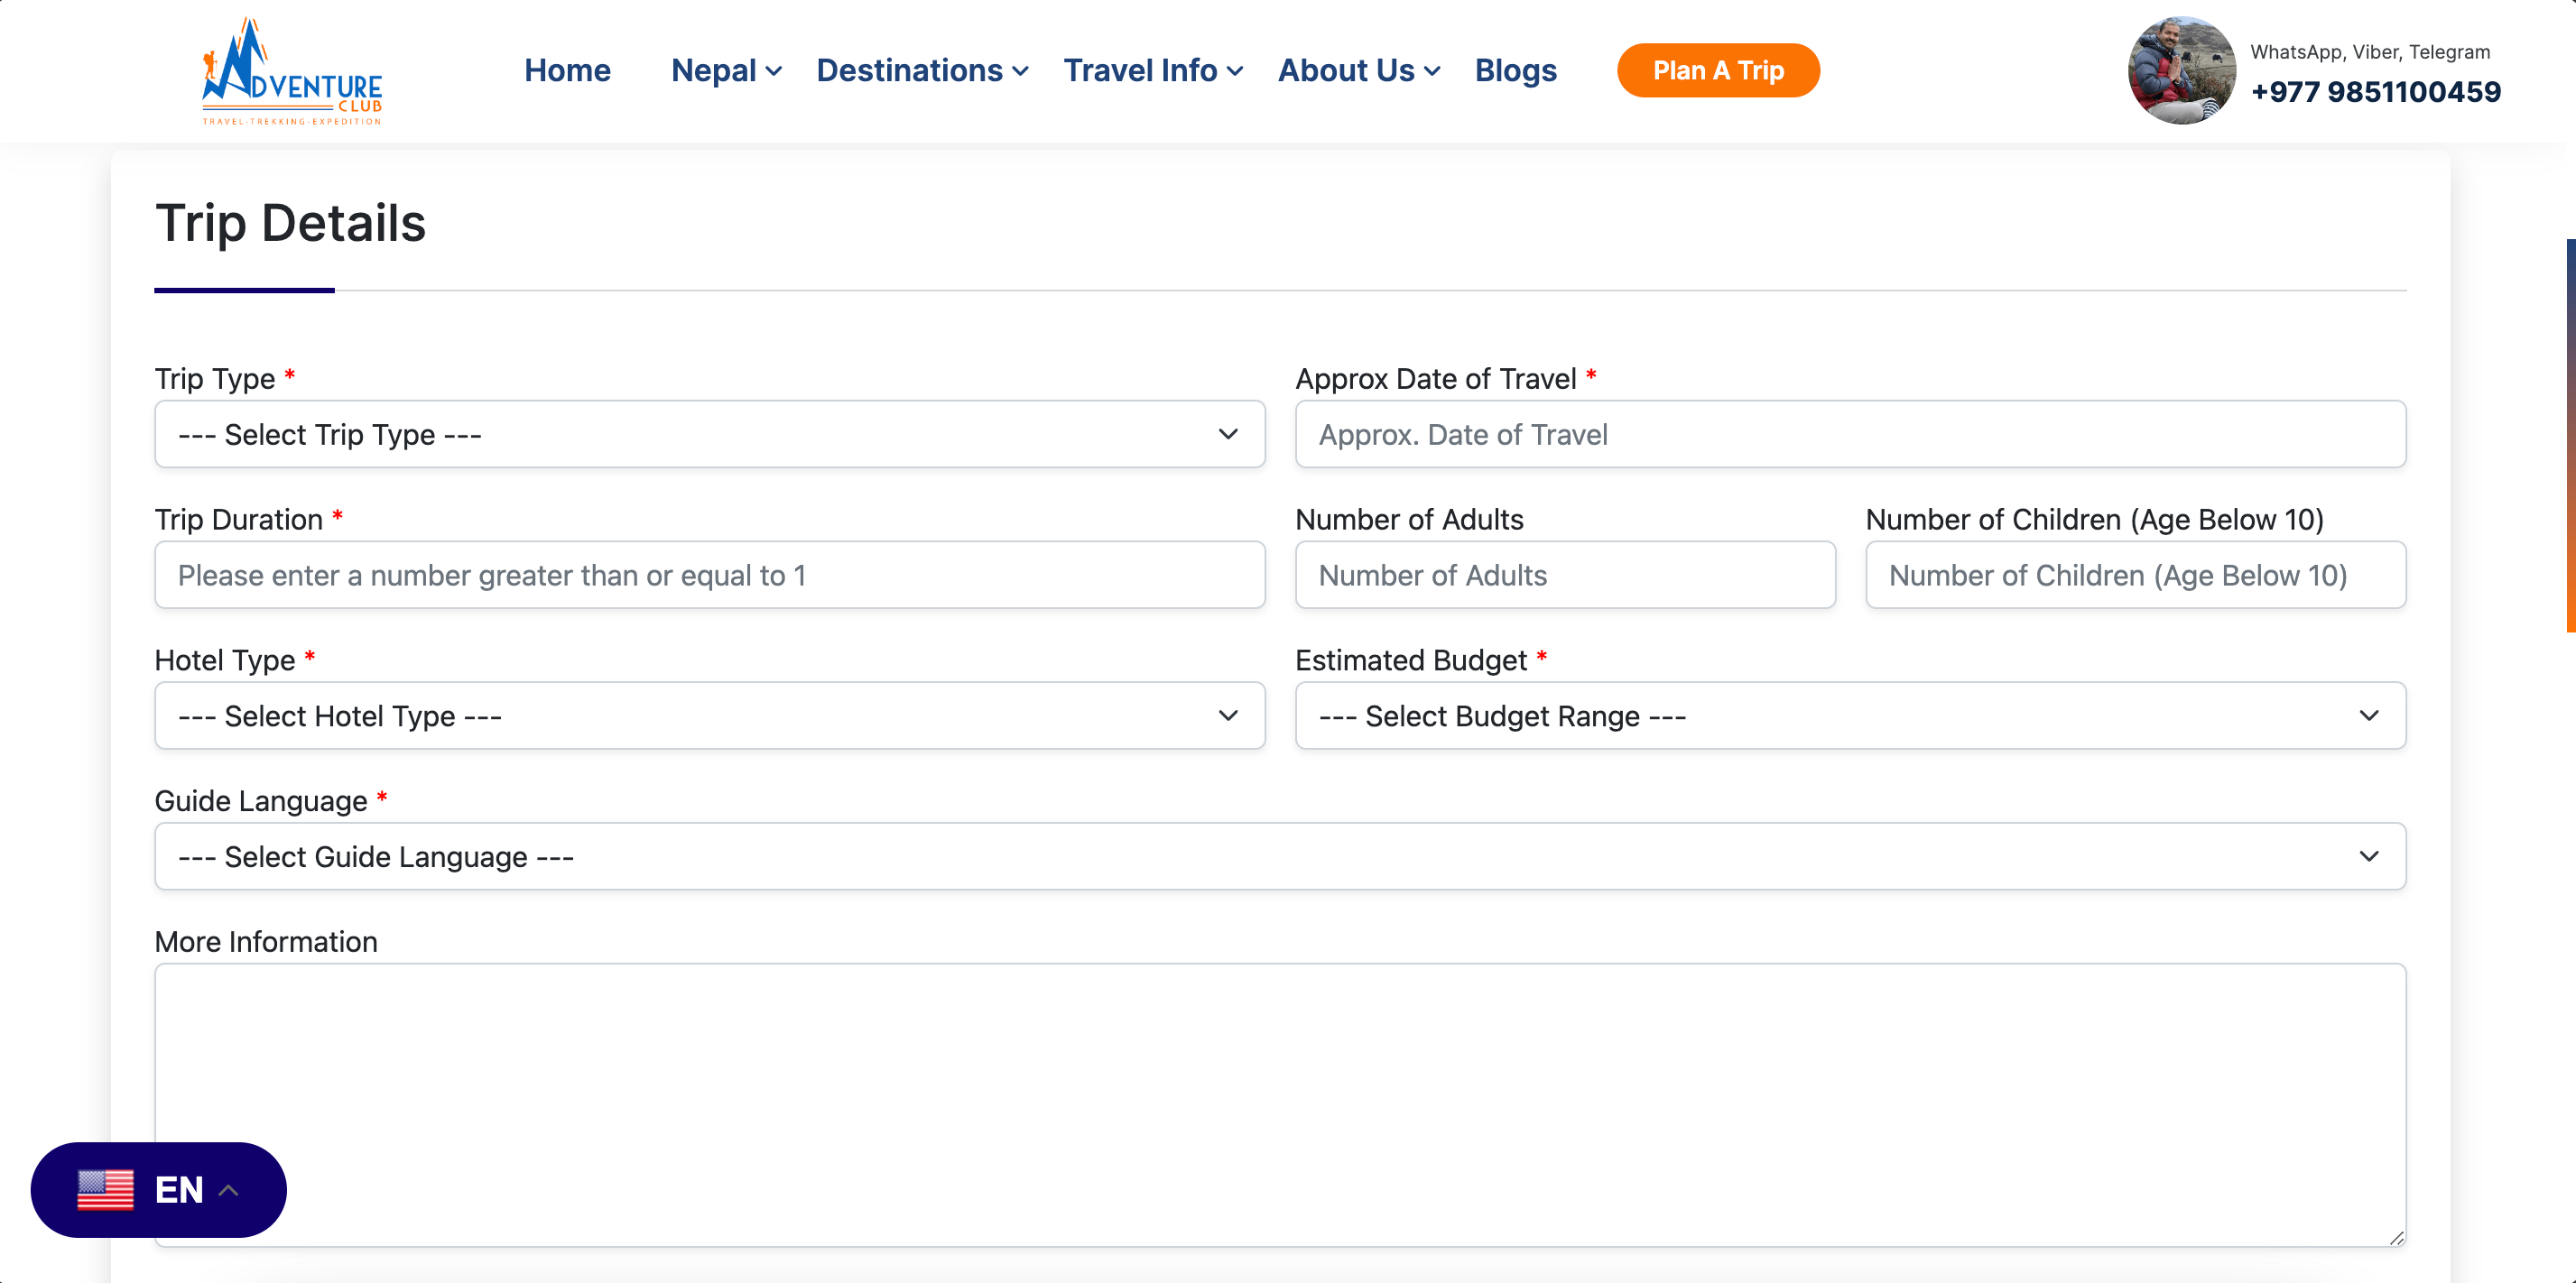Click the profile photo avatar
This screenshot has width=2576, height=1283.
point(2180,71)
